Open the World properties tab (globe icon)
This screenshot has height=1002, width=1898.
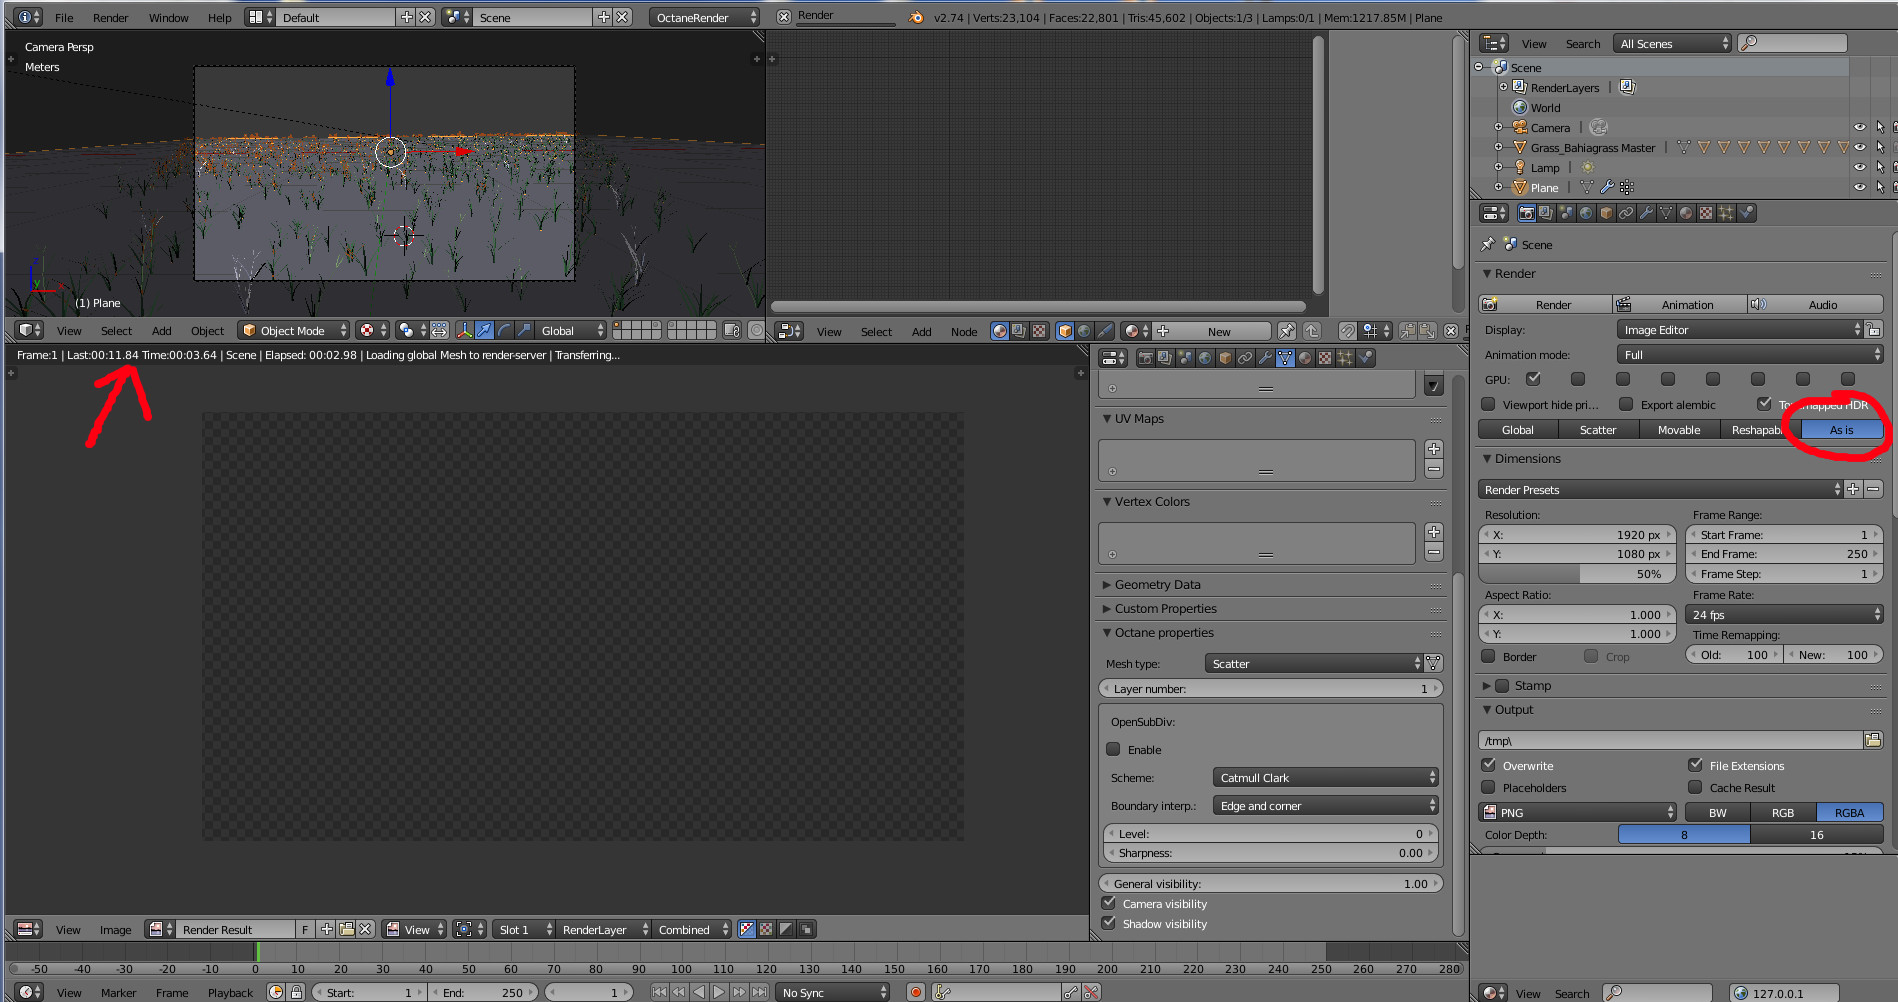point(1586,213)
